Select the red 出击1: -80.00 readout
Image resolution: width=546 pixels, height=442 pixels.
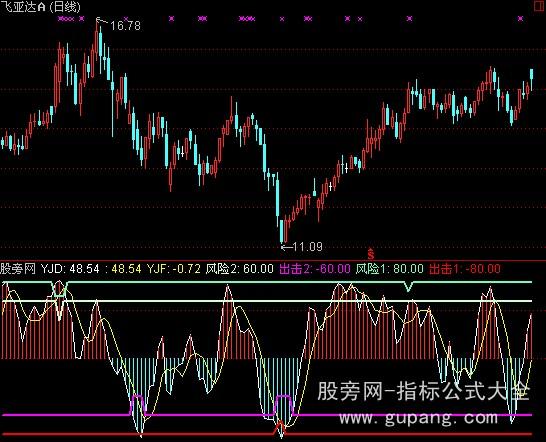465,269
